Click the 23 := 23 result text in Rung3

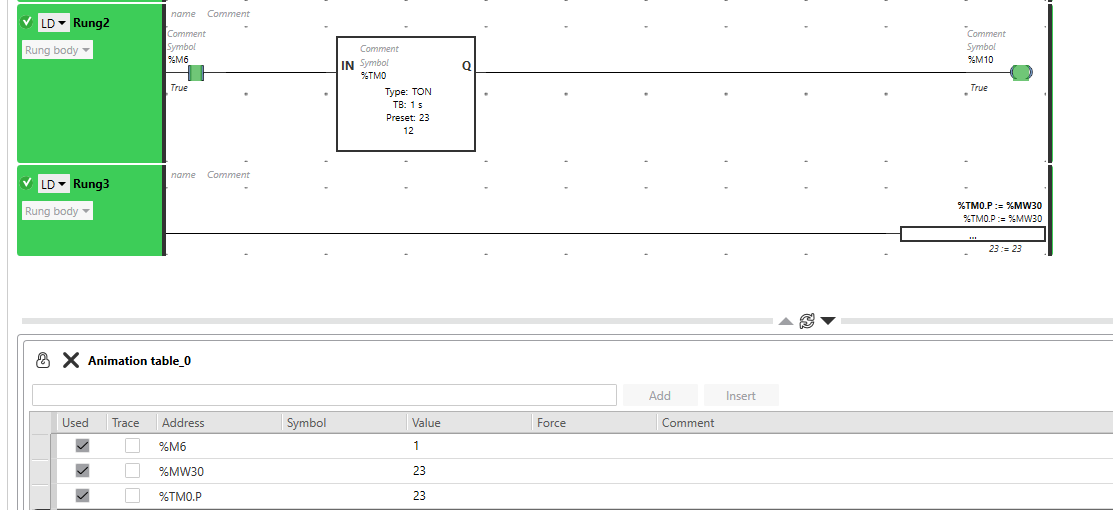pos(1005,249)
